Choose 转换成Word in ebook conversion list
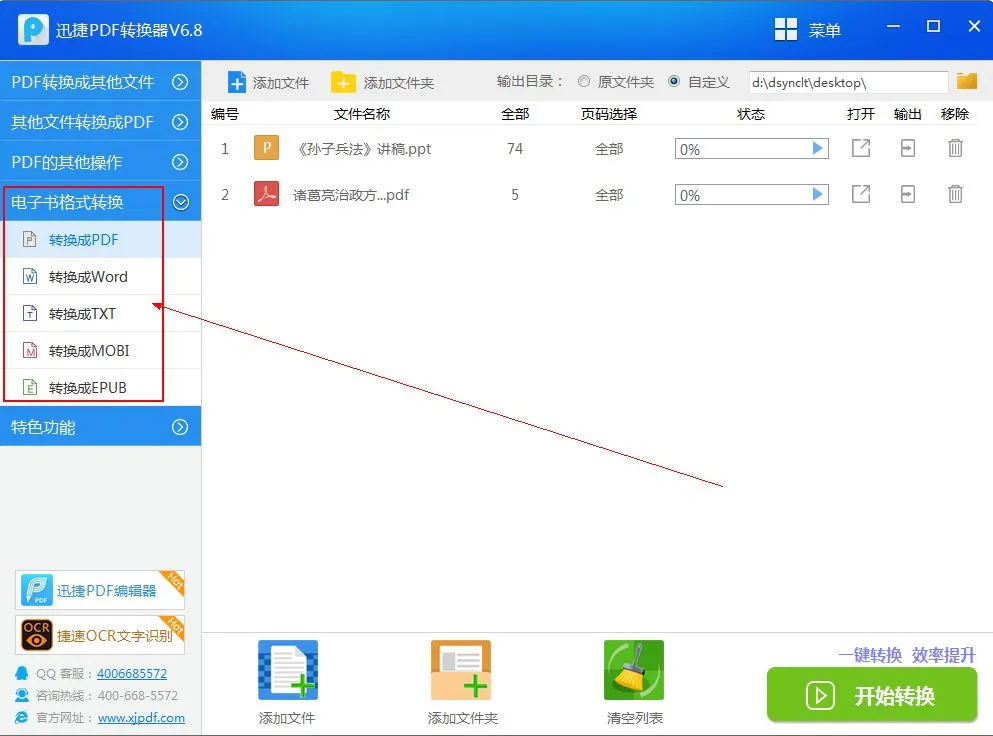 tap(100, 277)
